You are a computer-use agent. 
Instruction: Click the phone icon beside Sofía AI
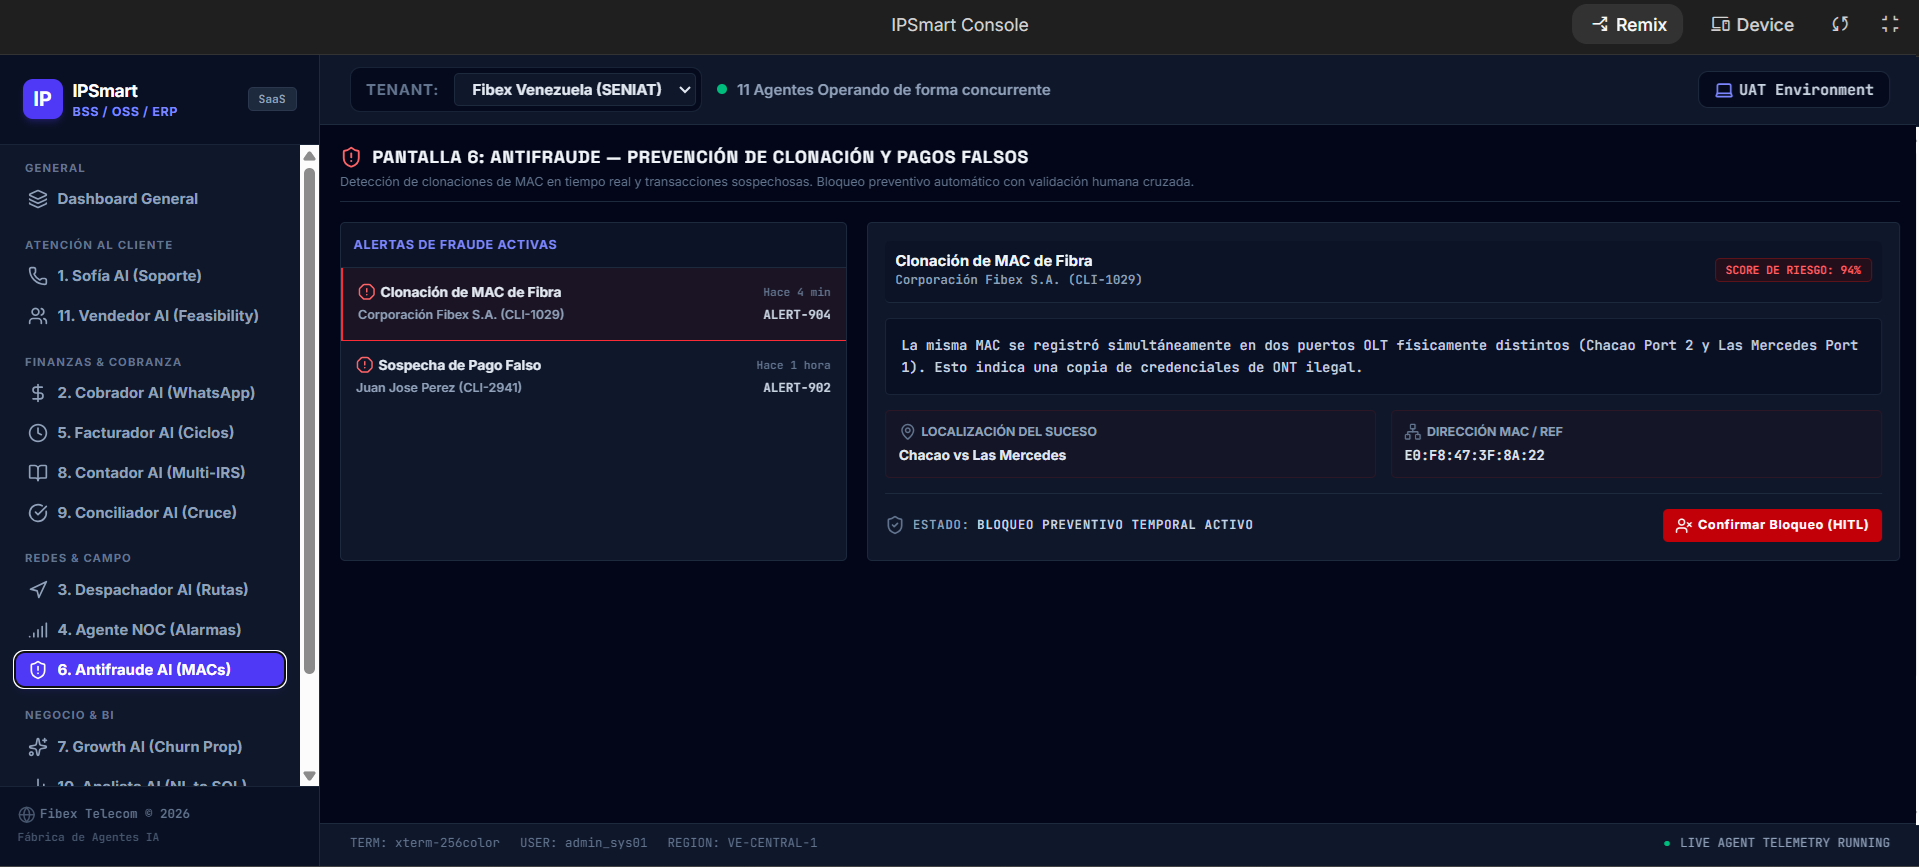tap(38, 276)
